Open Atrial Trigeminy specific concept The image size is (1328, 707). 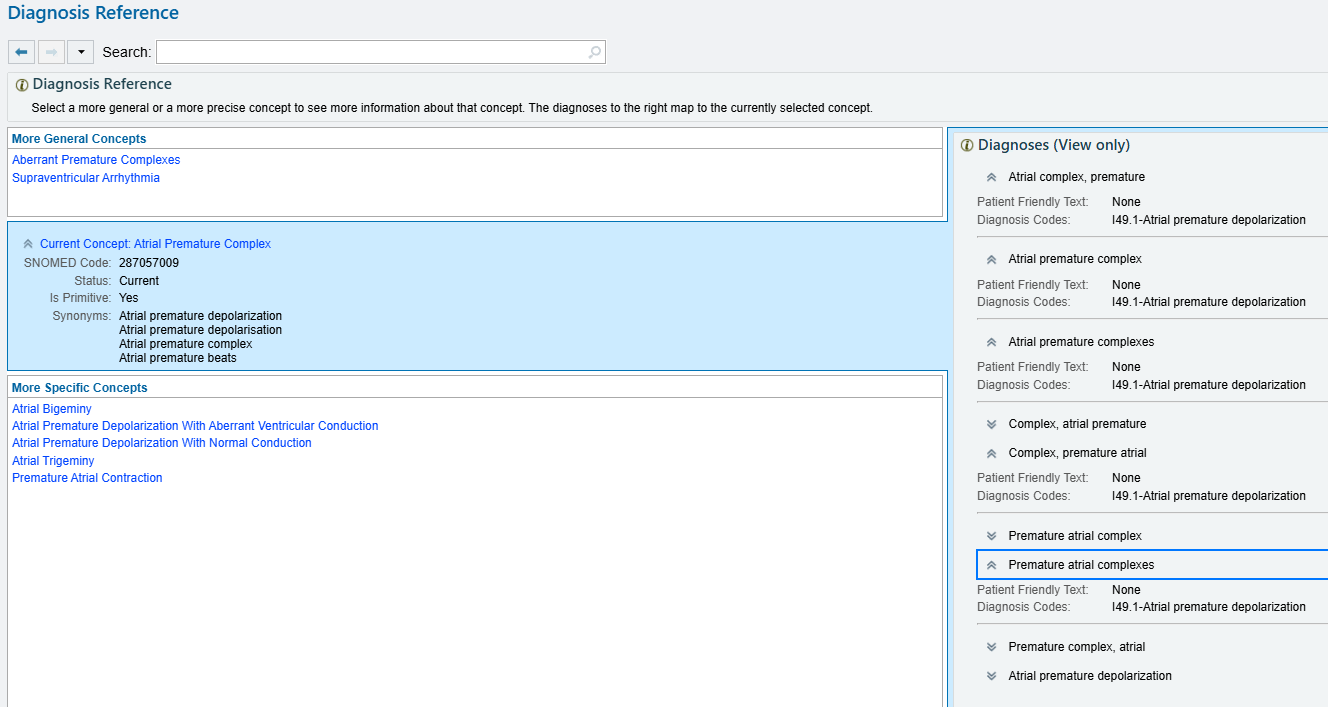(53, 461)
